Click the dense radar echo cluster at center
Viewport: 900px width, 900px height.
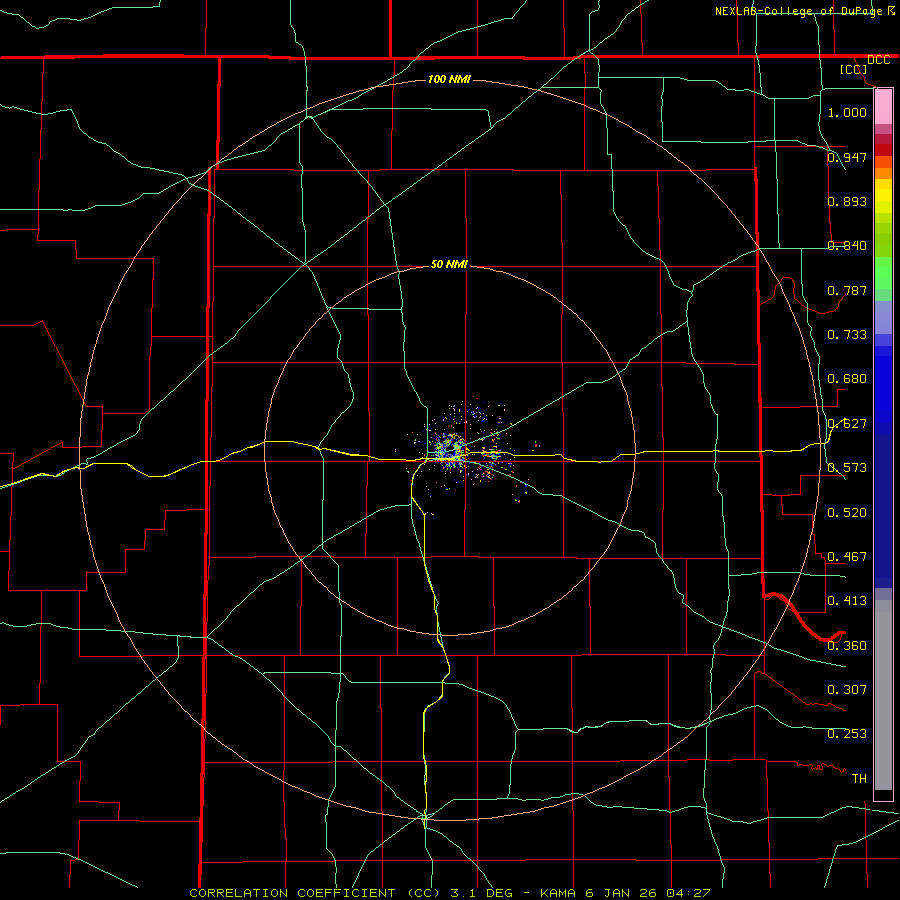[x=449, y=448]
